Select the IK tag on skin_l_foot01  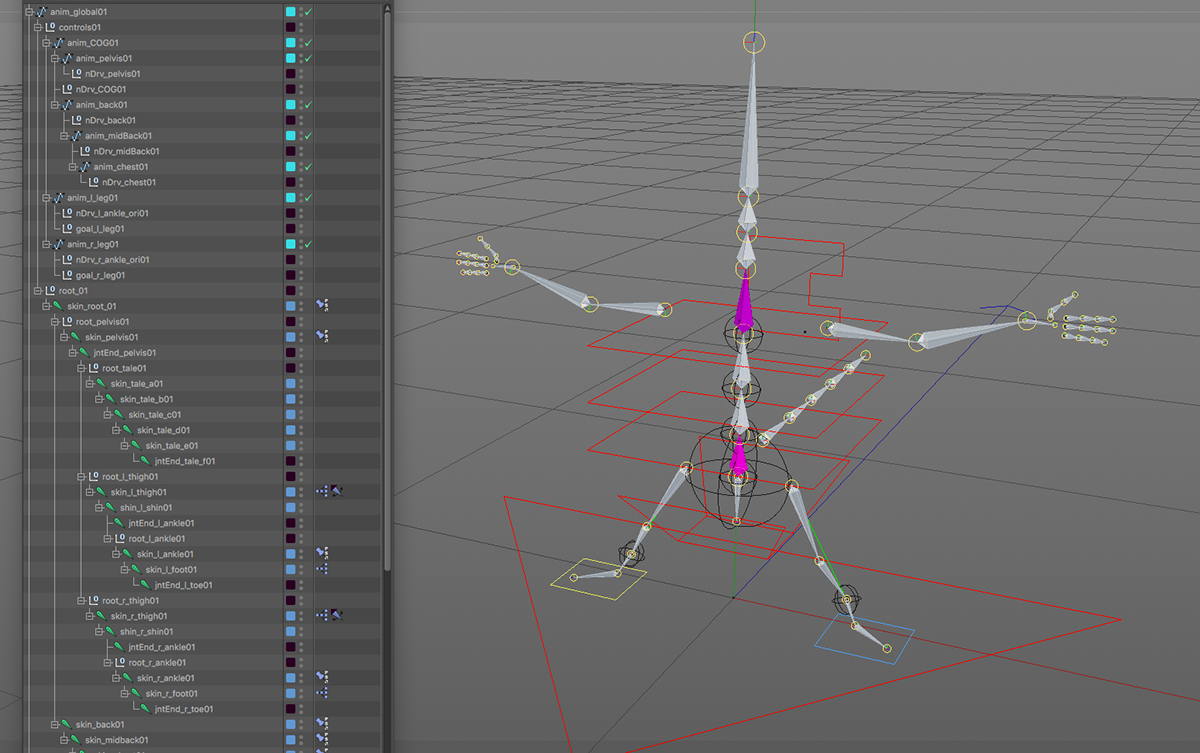click(322, 569)
